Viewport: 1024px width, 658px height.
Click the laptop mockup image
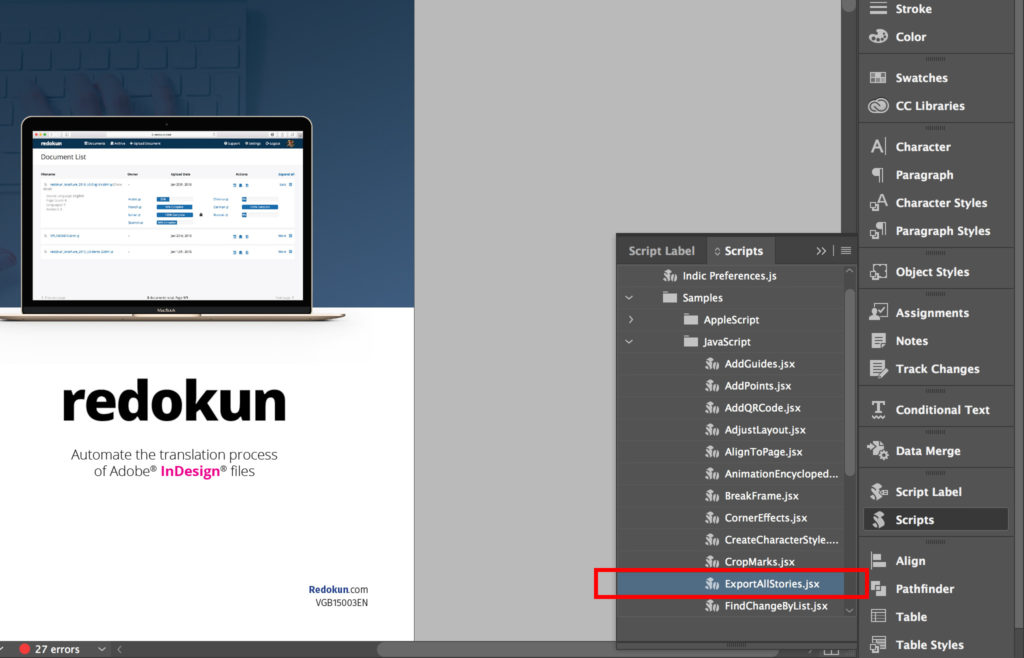[x=167, y=219]
